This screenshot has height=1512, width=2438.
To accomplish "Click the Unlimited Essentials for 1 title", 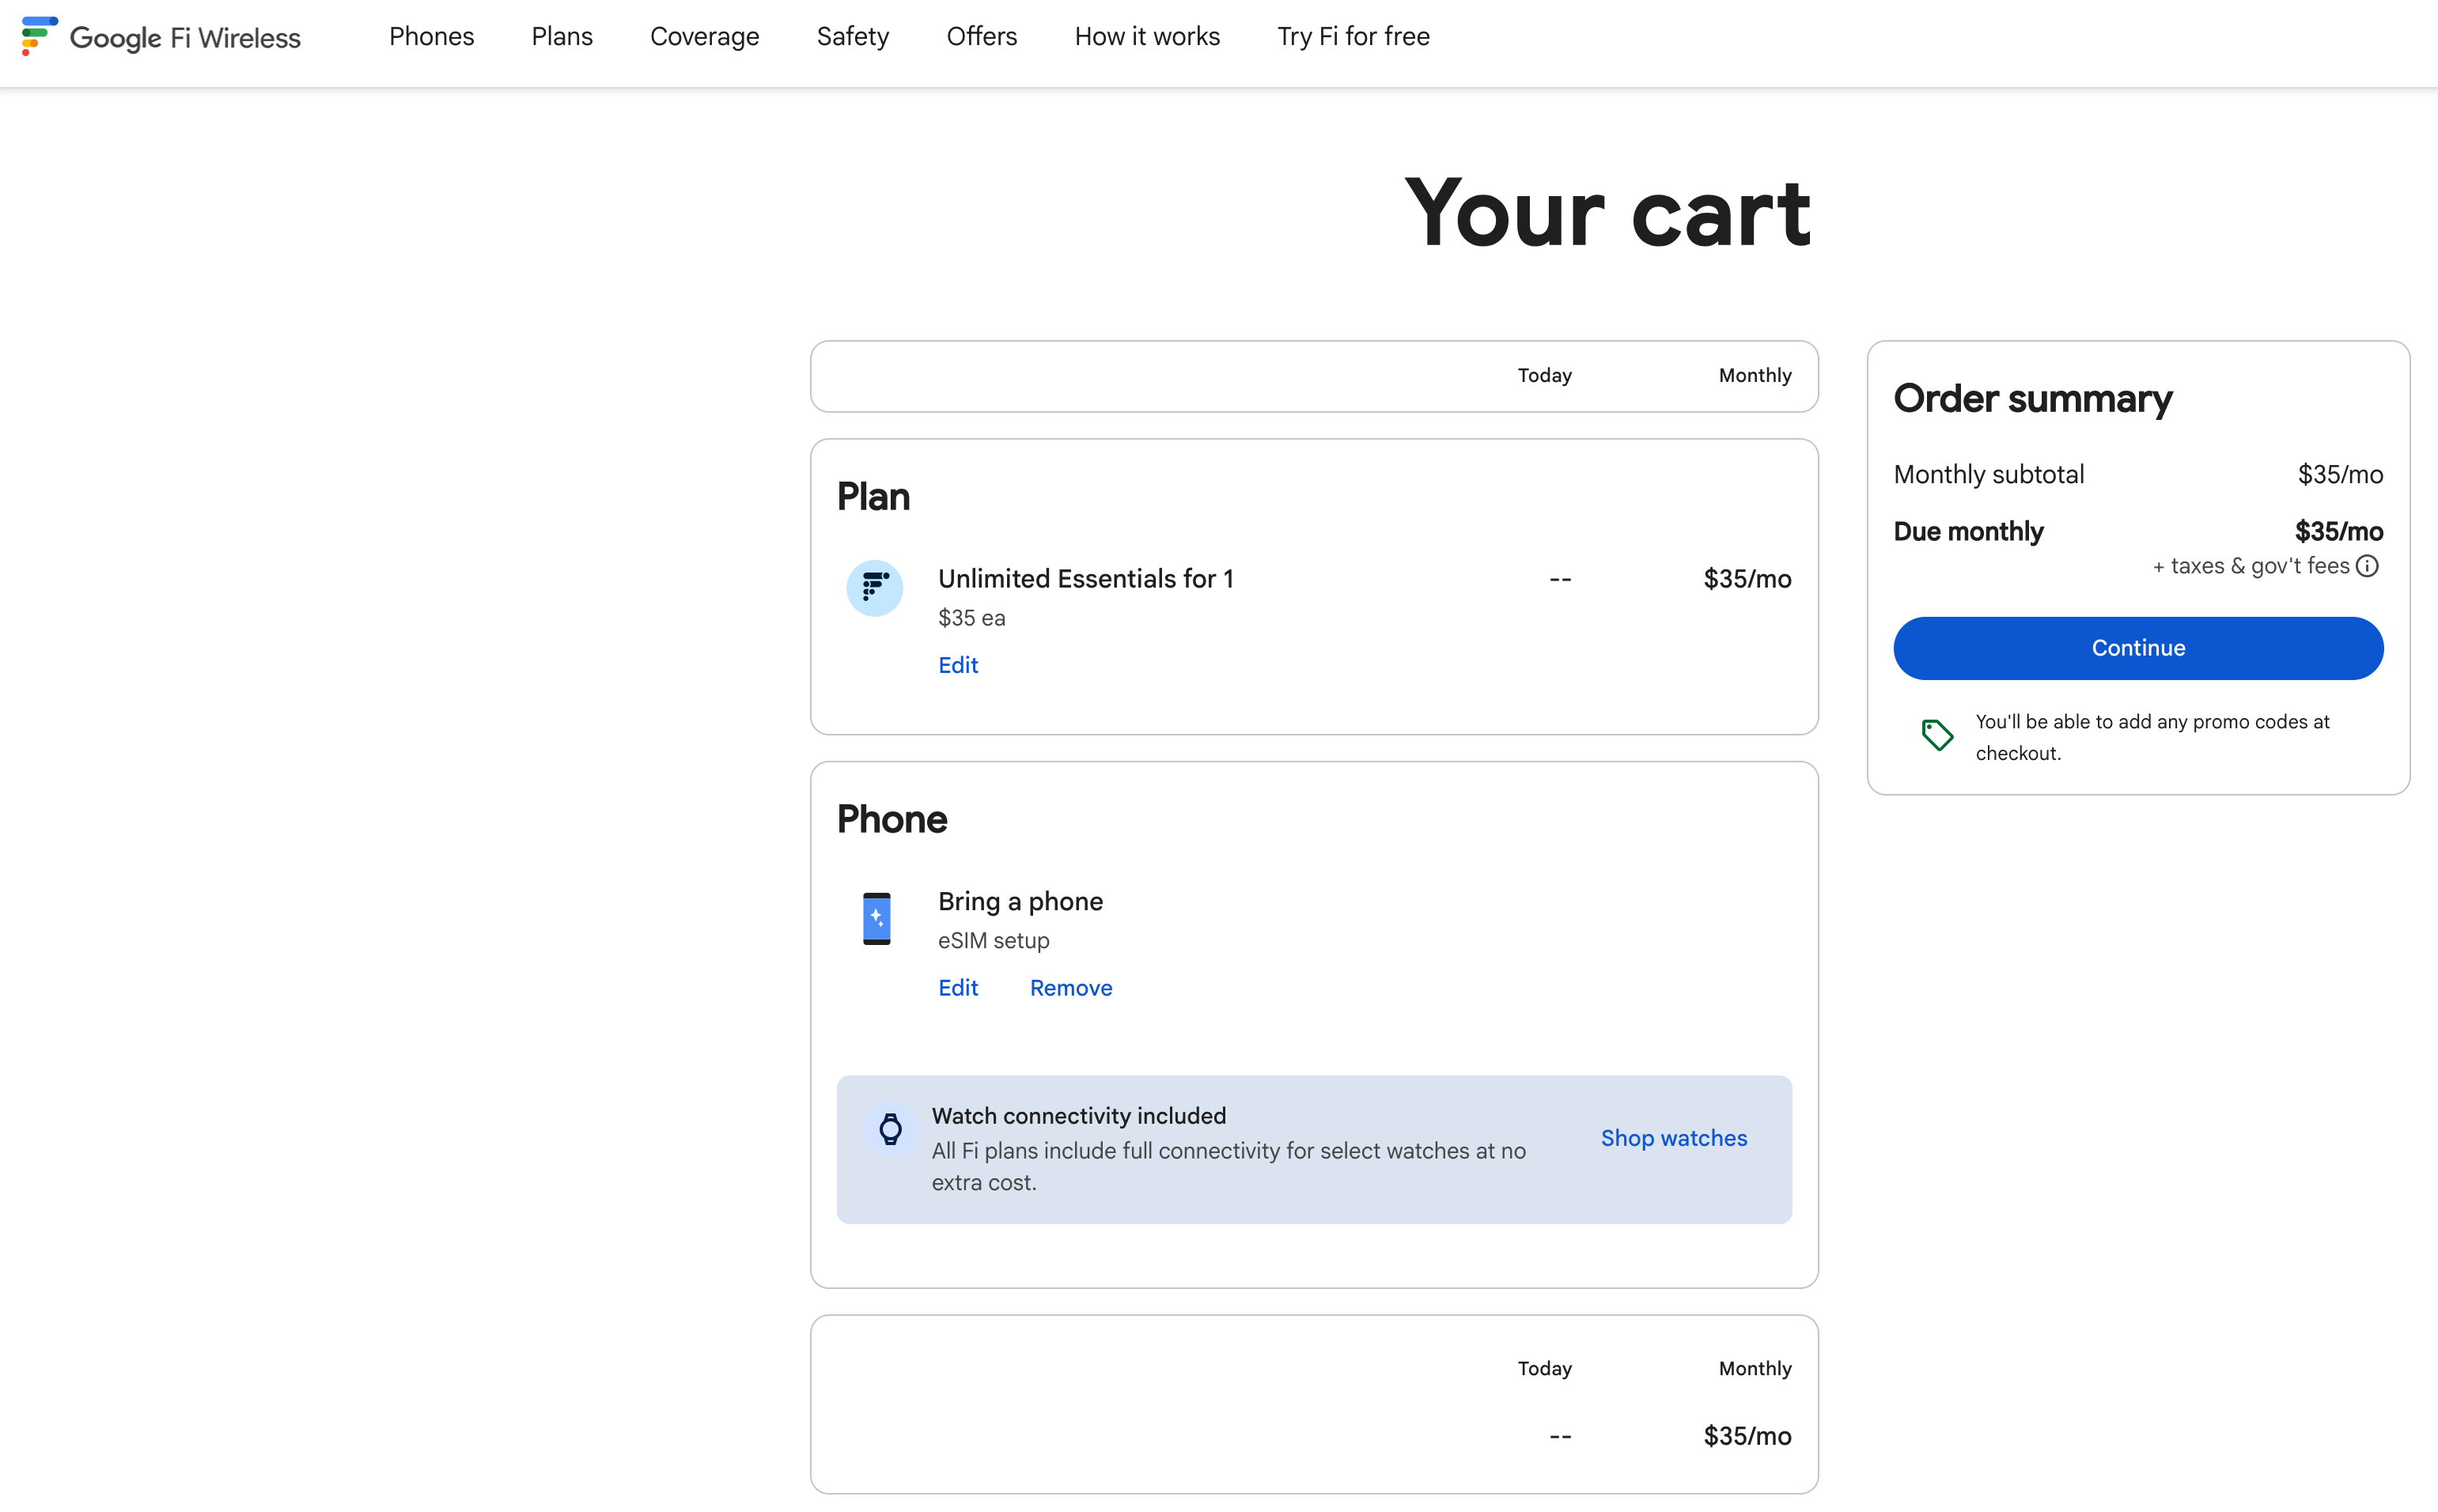I will (1085, 579).
